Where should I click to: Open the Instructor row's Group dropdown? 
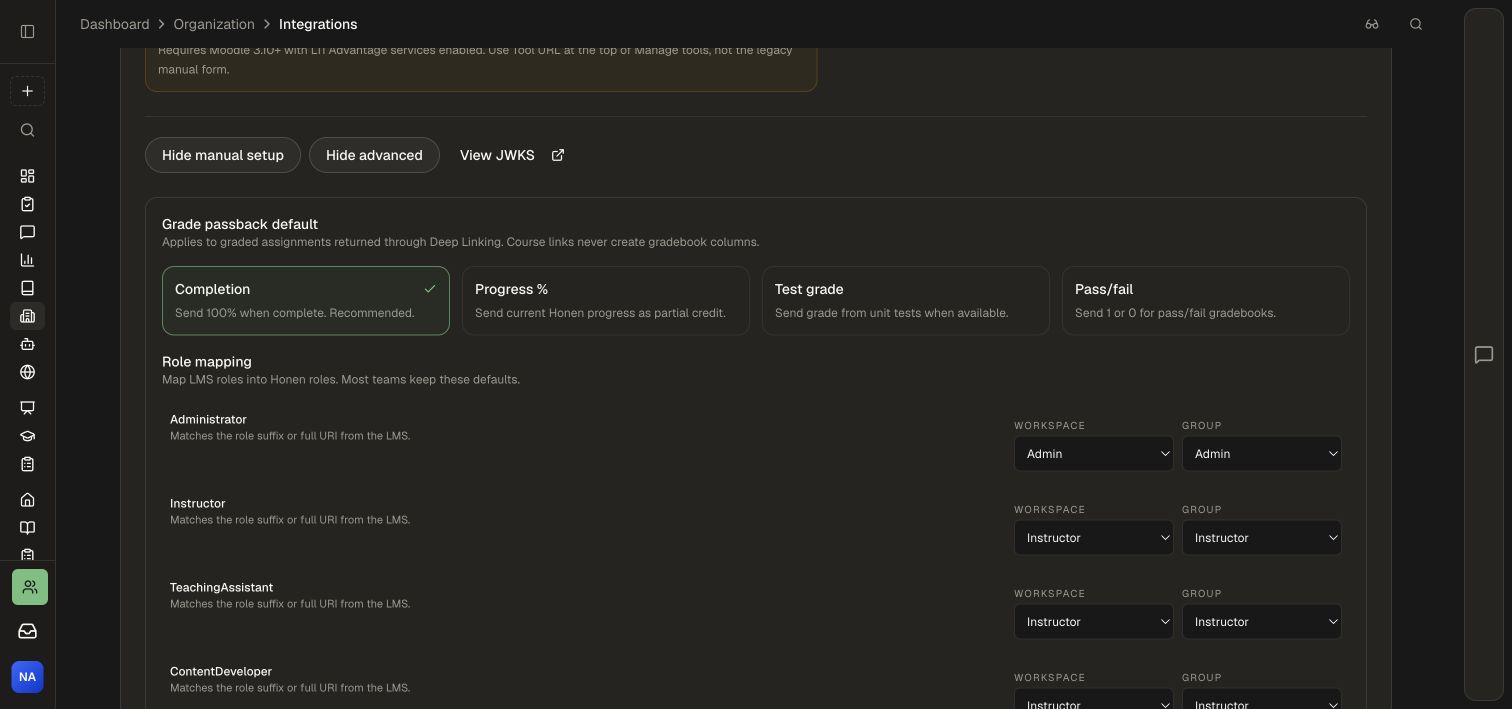(1262, 538)
